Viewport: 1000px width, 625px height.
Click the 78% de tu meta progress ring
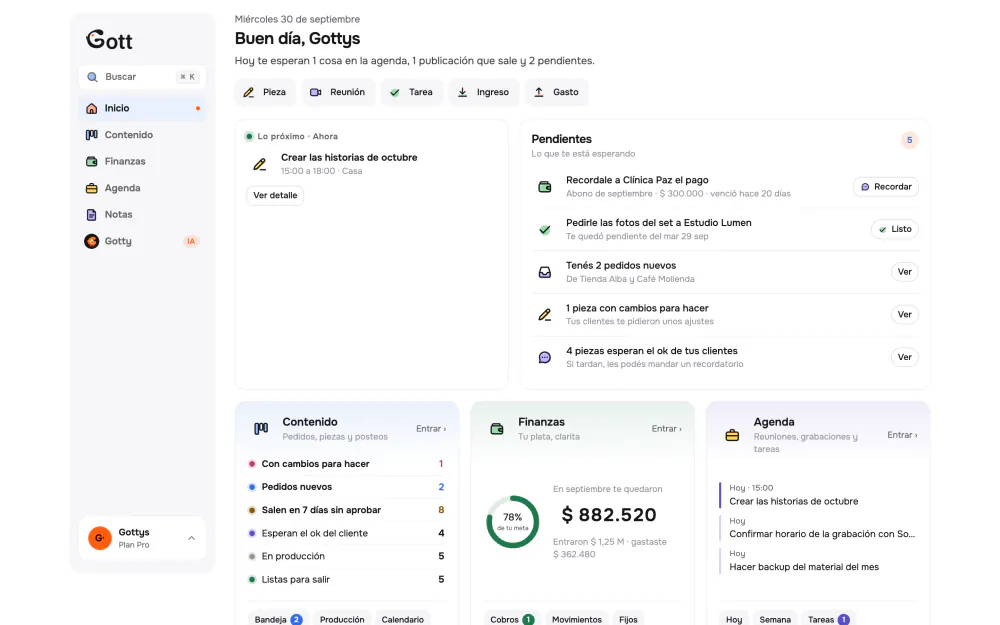click(x=513, y=522)
